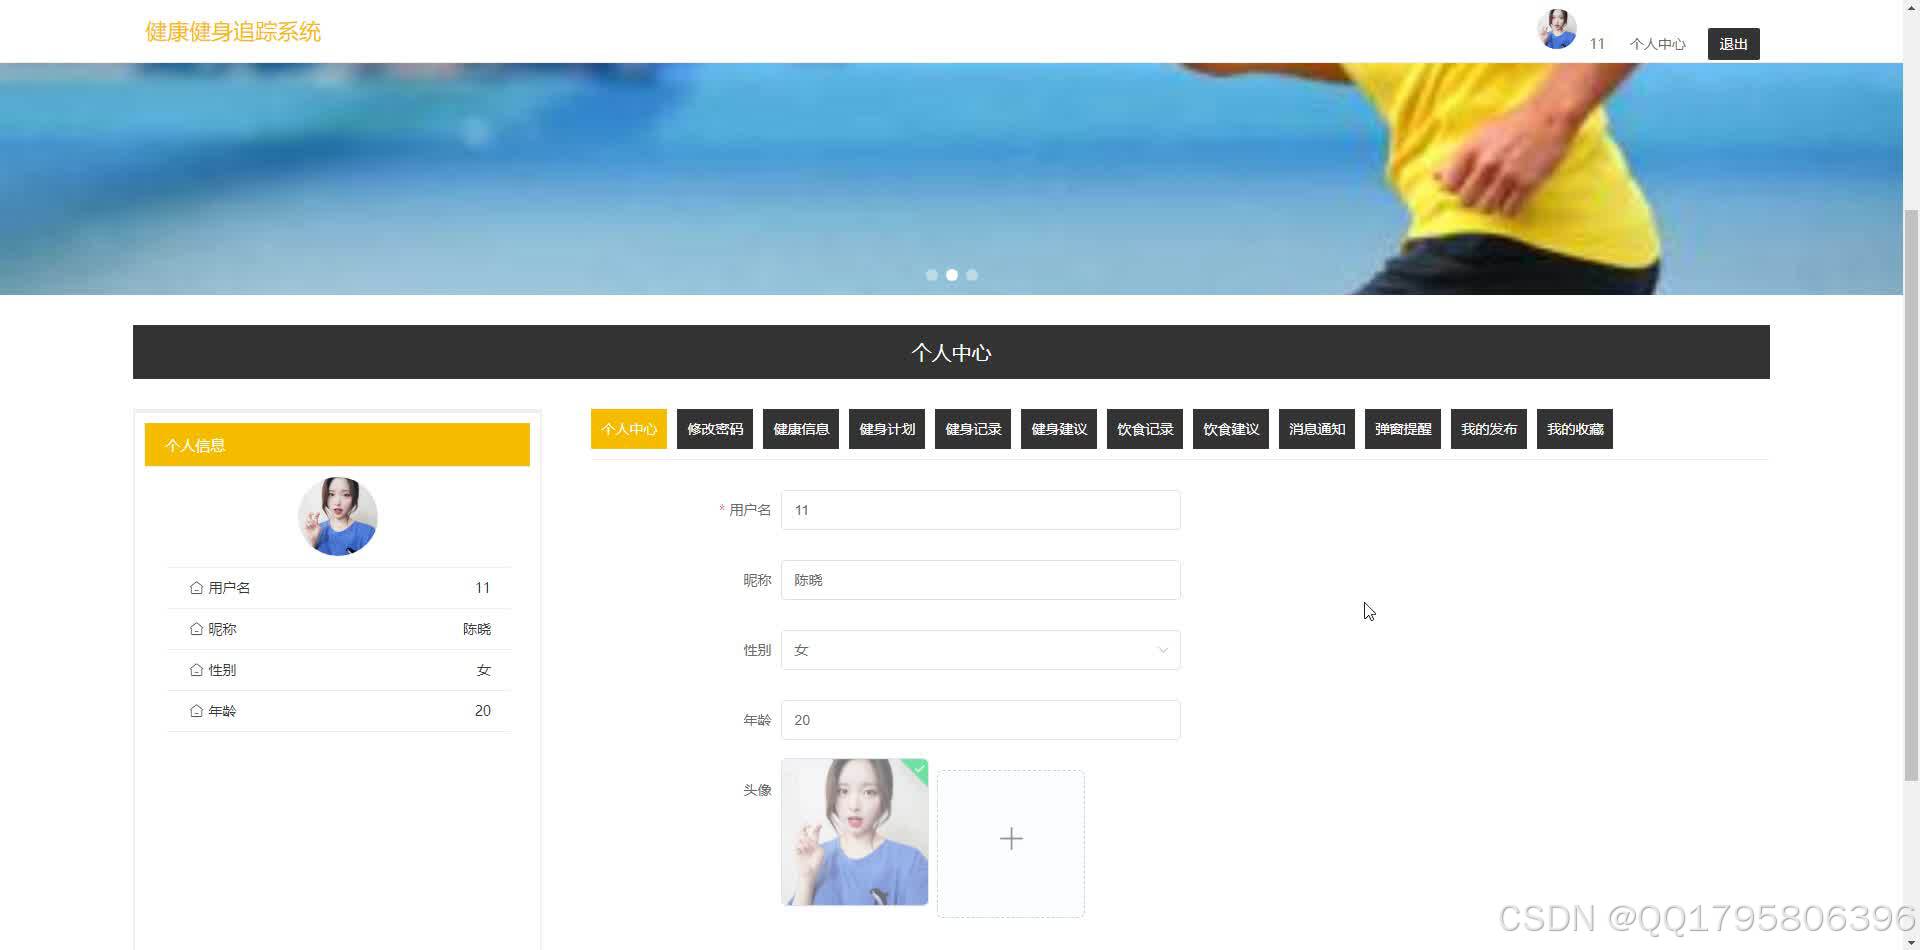The width and height of the screenshot is (1920, 950).
Task: Switch to the 健康信息 tab
Action: [801, 429]
